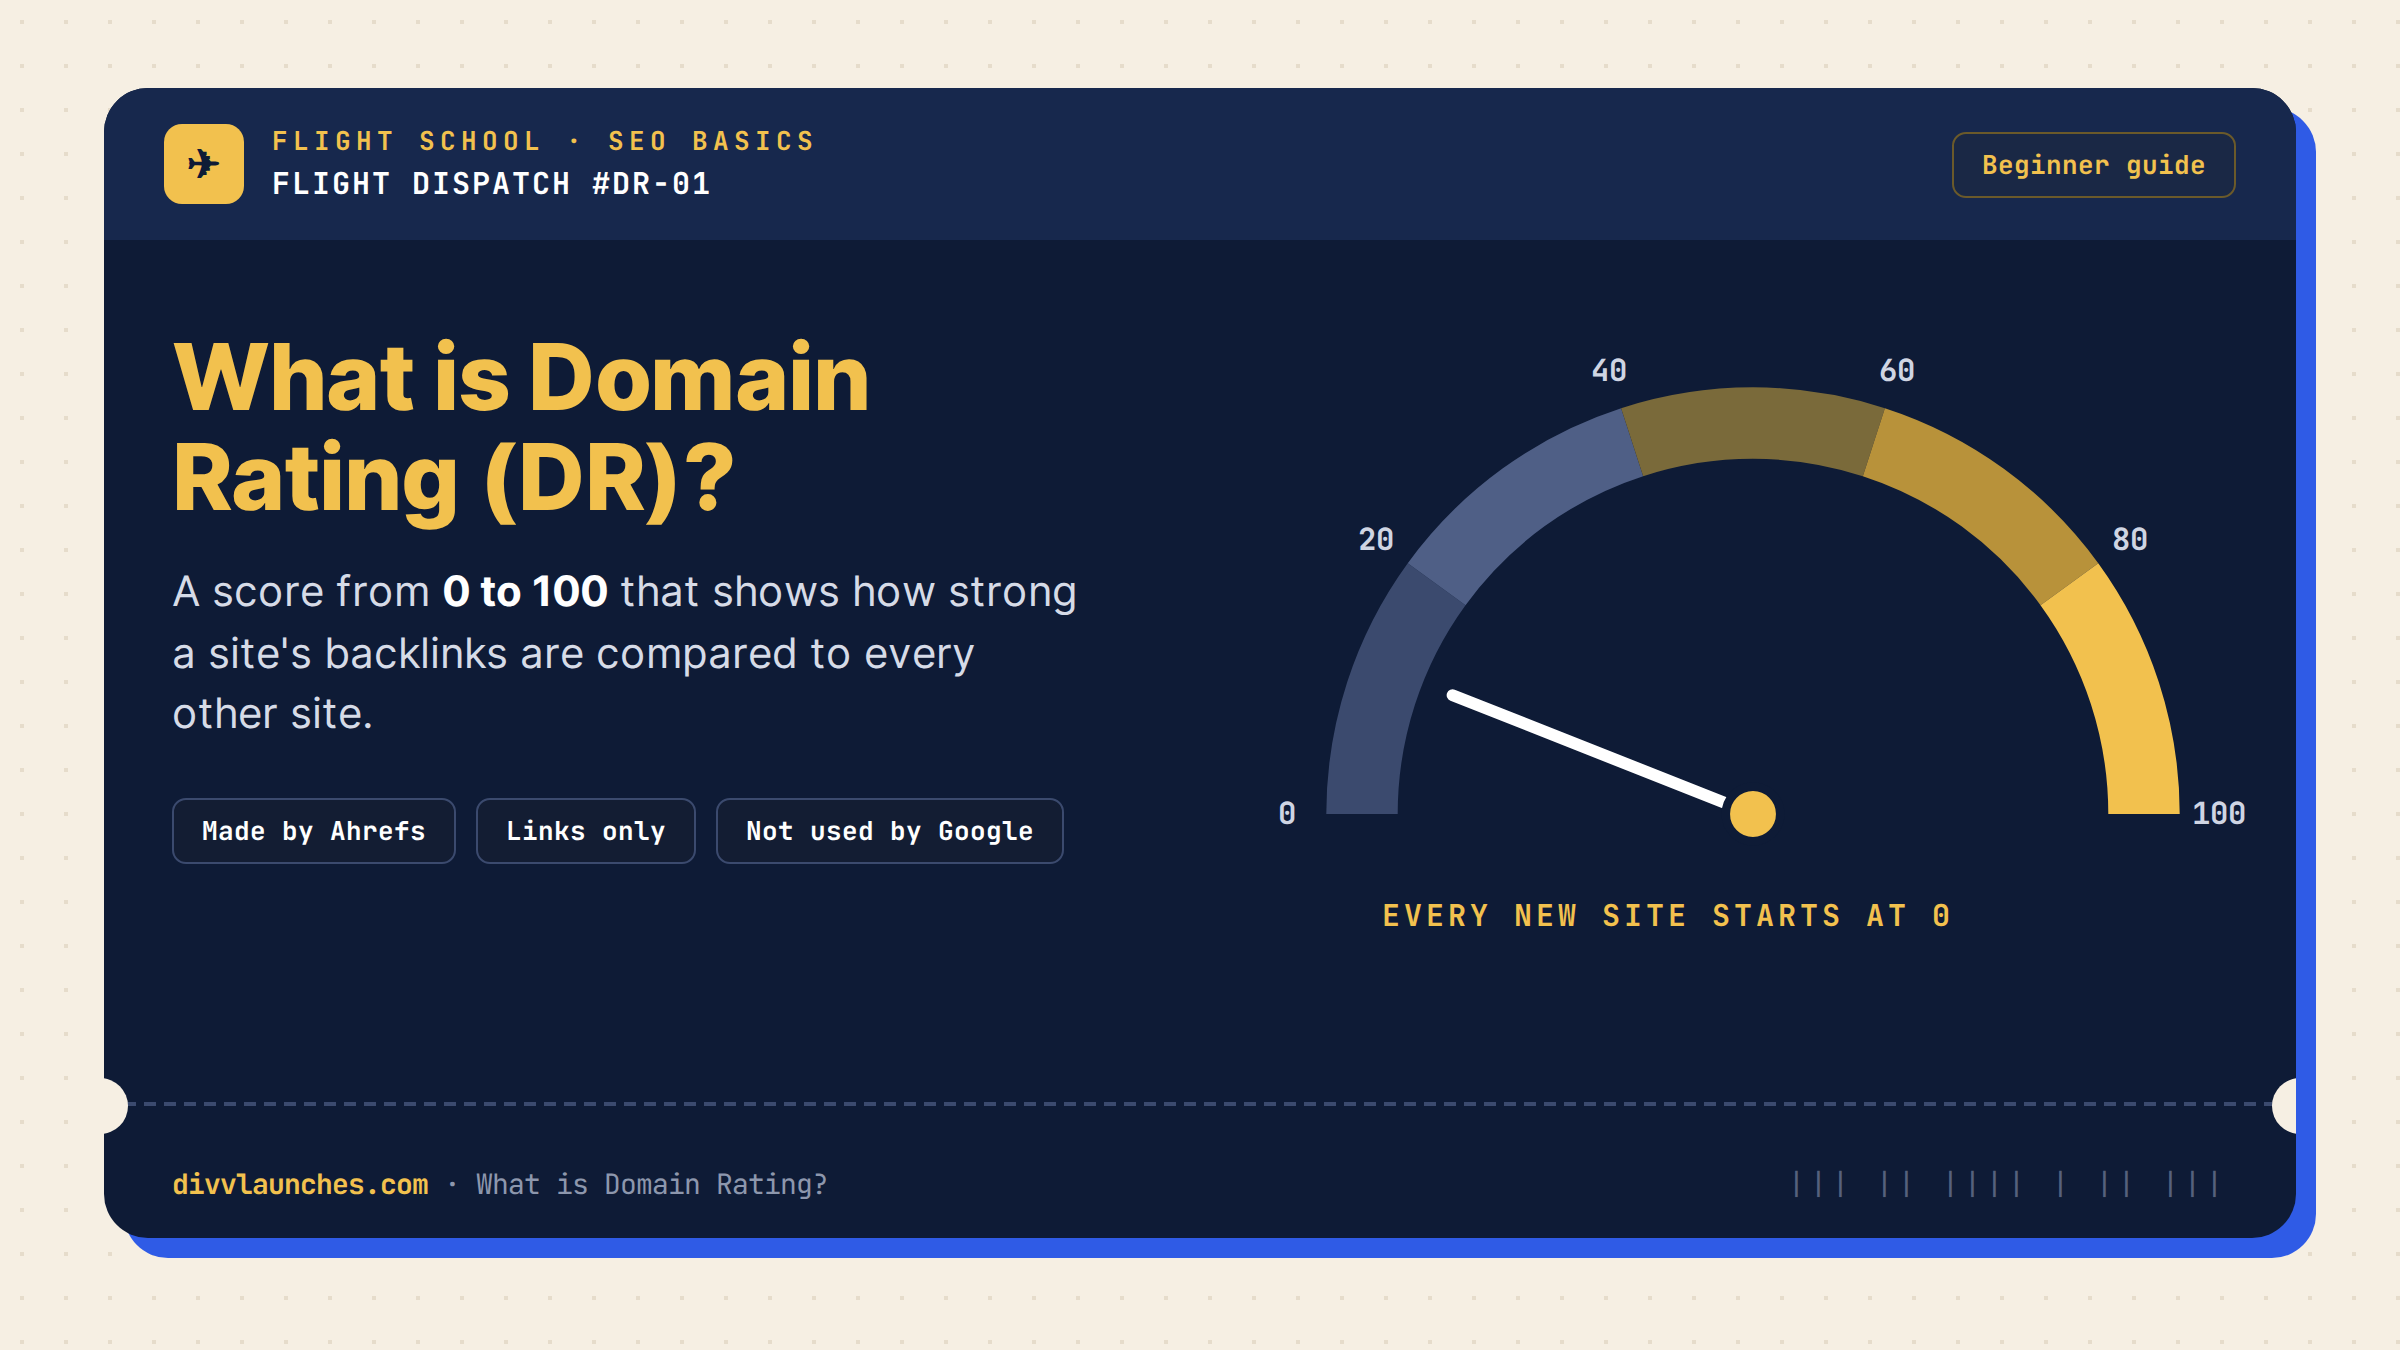Click the gauge label "80"
The height and width of the screenshot is (1350, 2400).
click(2130, 540)
